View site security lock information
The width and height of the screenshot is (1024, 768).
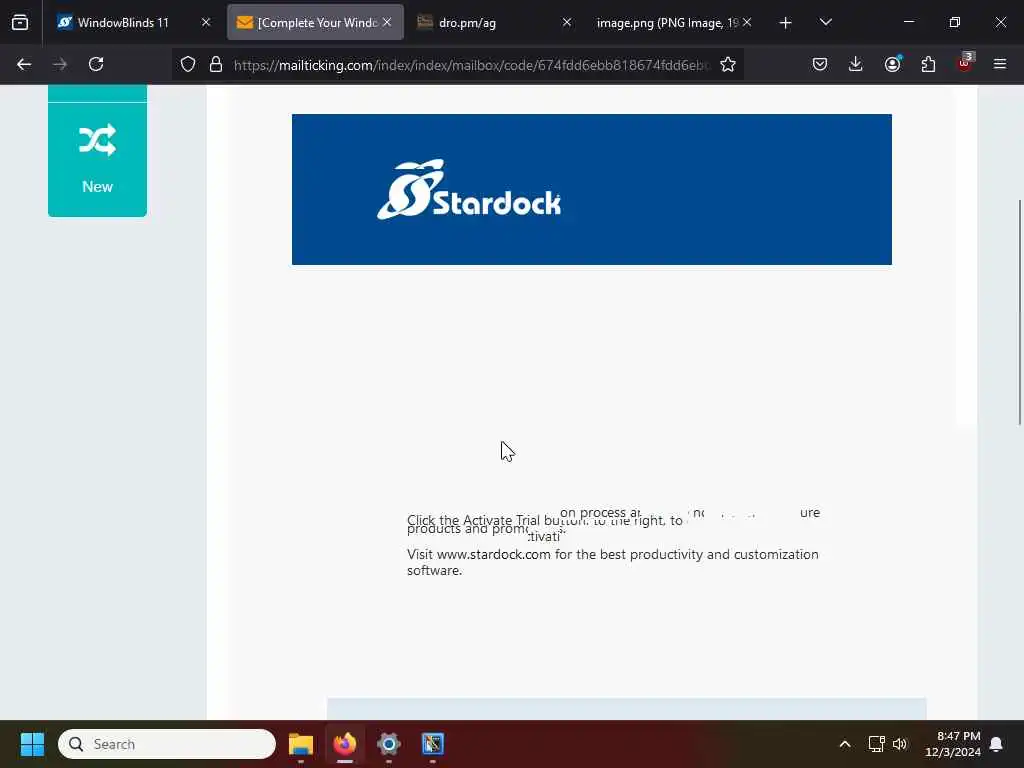(x=216, y=64)
